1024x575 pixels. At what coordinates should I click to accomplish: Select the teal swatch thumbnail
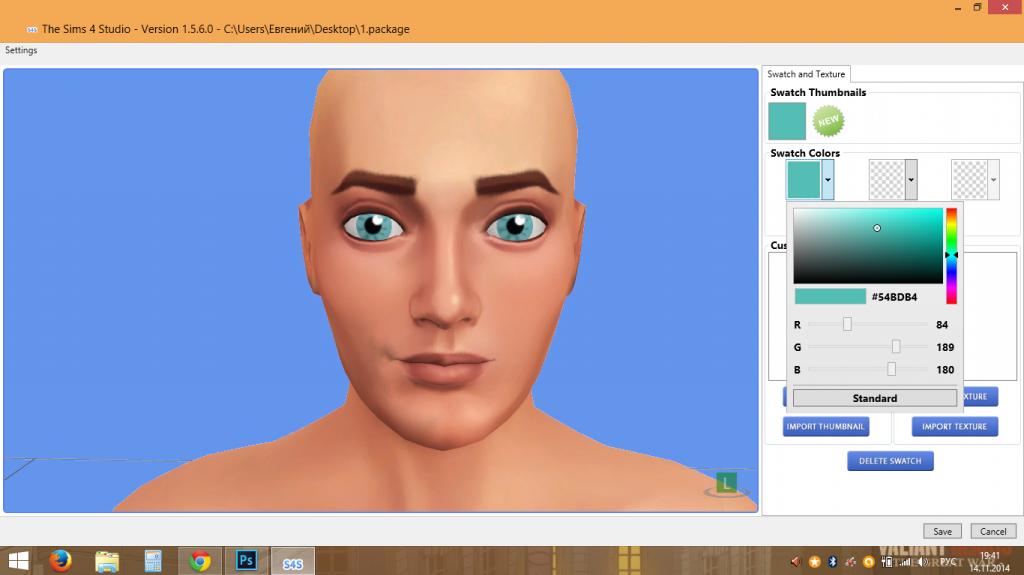787,121
